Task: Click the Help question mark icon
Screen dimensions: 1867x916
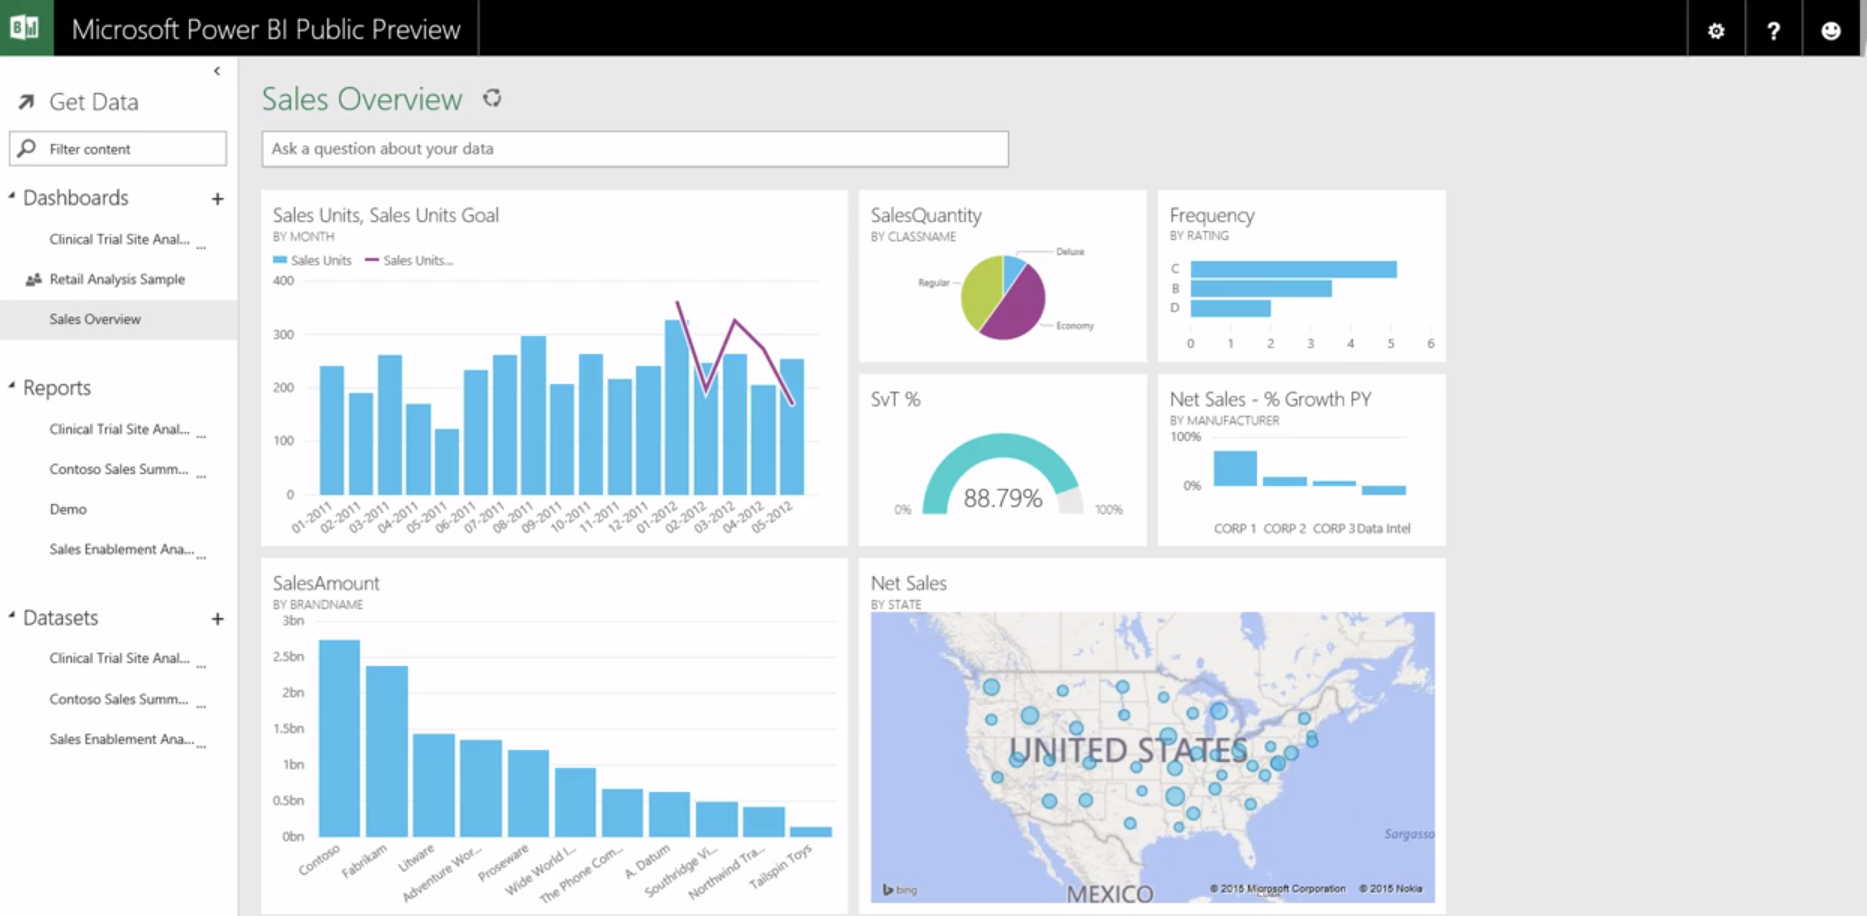Action: coord(1774,29)
